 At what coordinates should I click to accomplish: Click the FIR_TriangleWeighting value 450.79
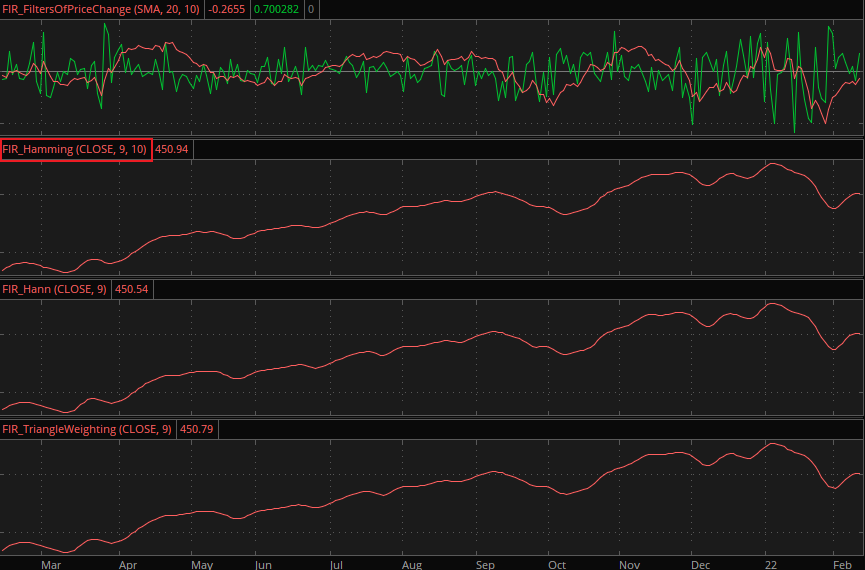(x=197, y=429)
